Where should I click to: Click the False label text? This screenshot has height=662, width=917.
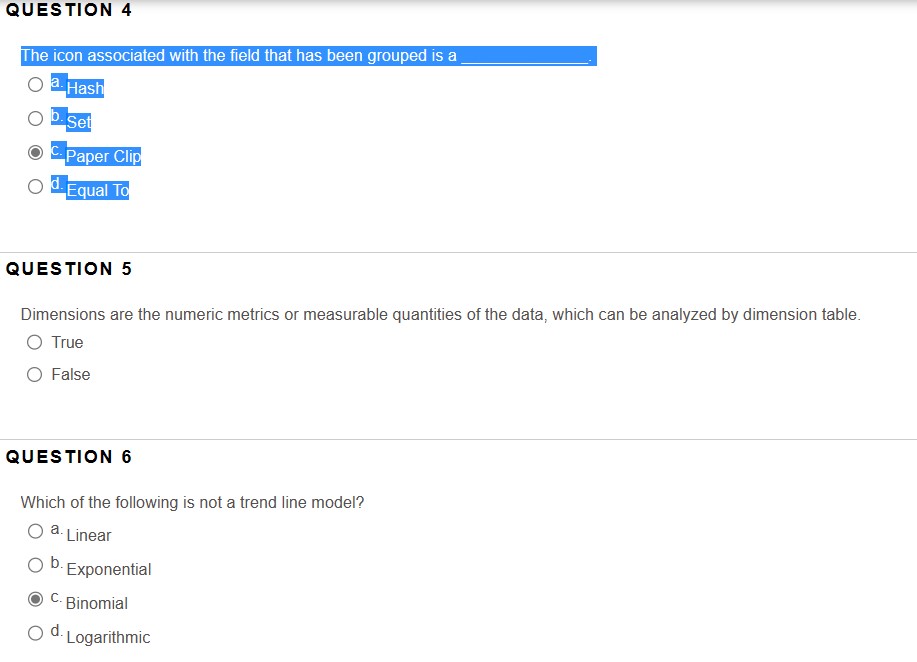coord(72,374)
